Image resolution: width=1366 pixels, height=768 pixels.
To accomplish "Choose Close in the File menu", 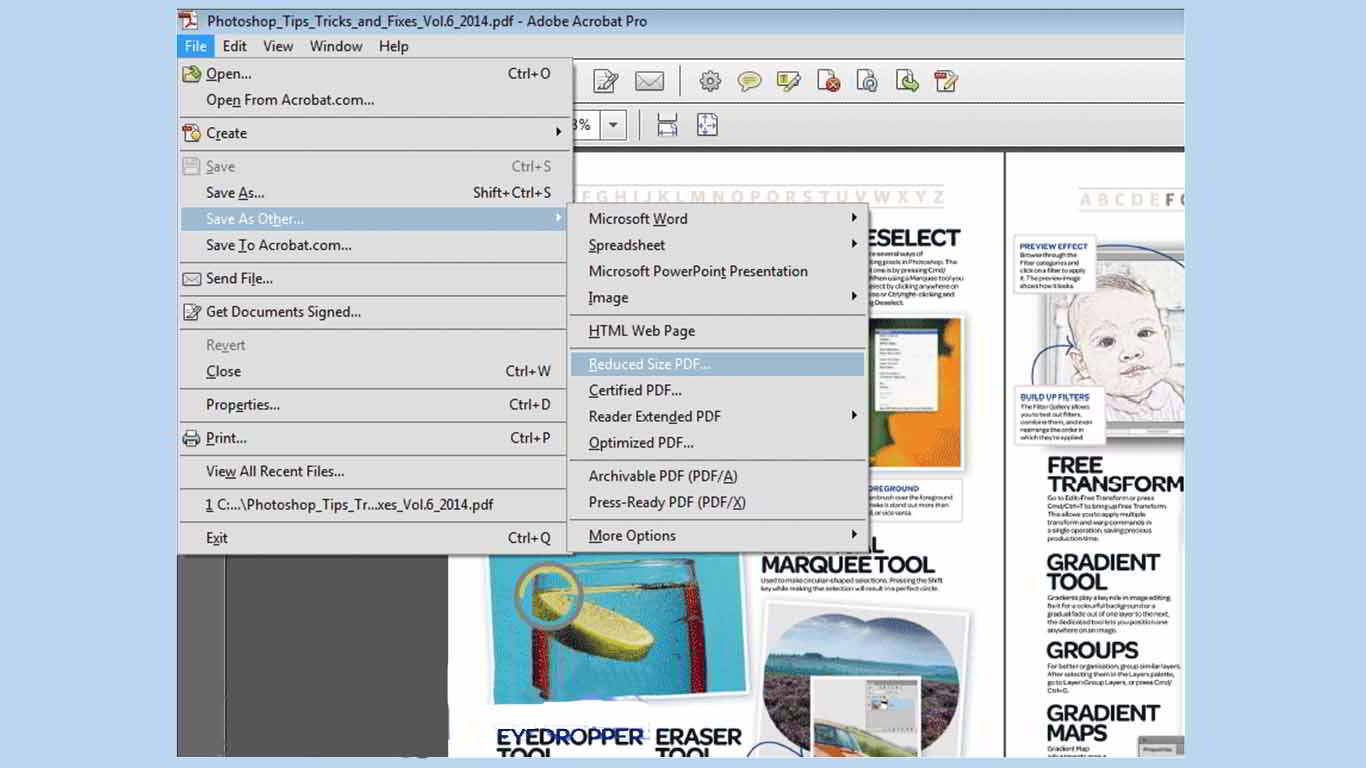I will pyautogui.click(x=371, y=371).
